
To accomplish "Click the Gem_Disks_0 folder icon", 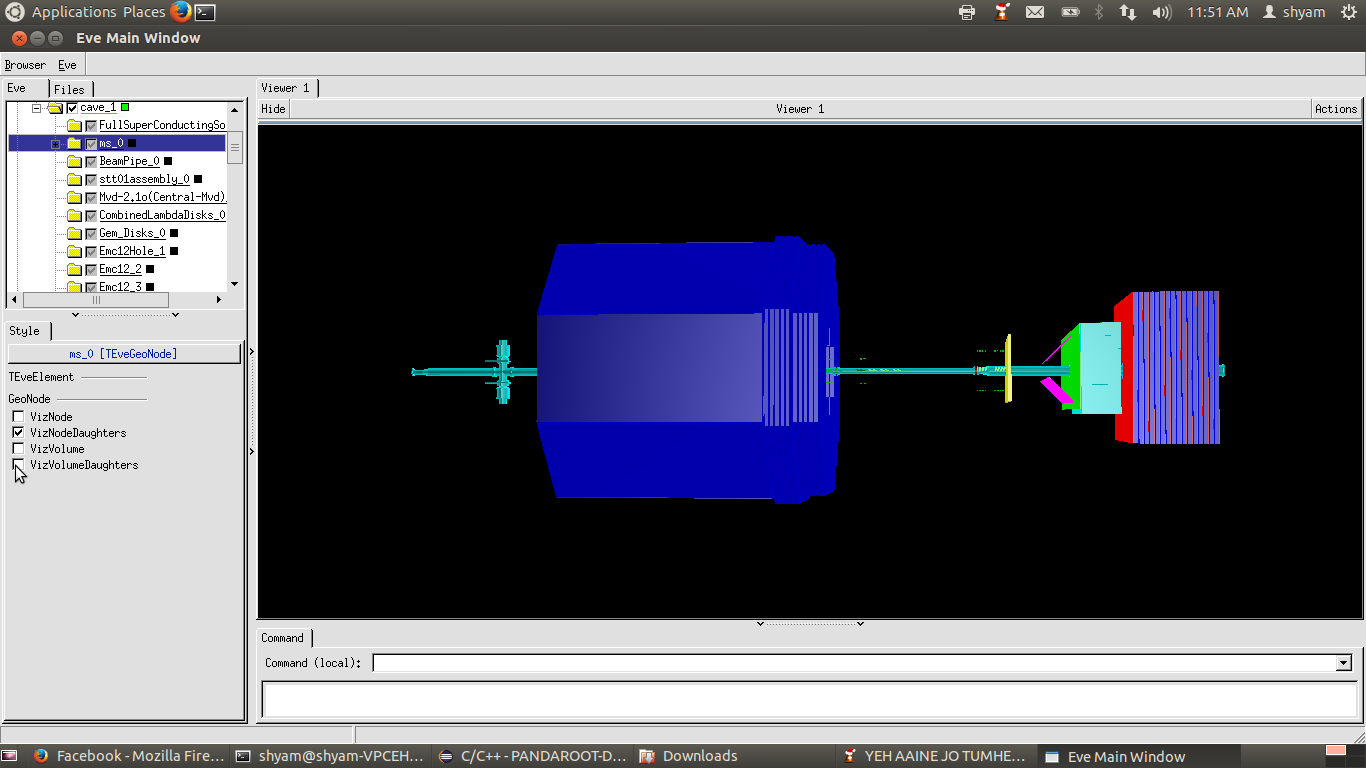I will (x=74, y=233).
